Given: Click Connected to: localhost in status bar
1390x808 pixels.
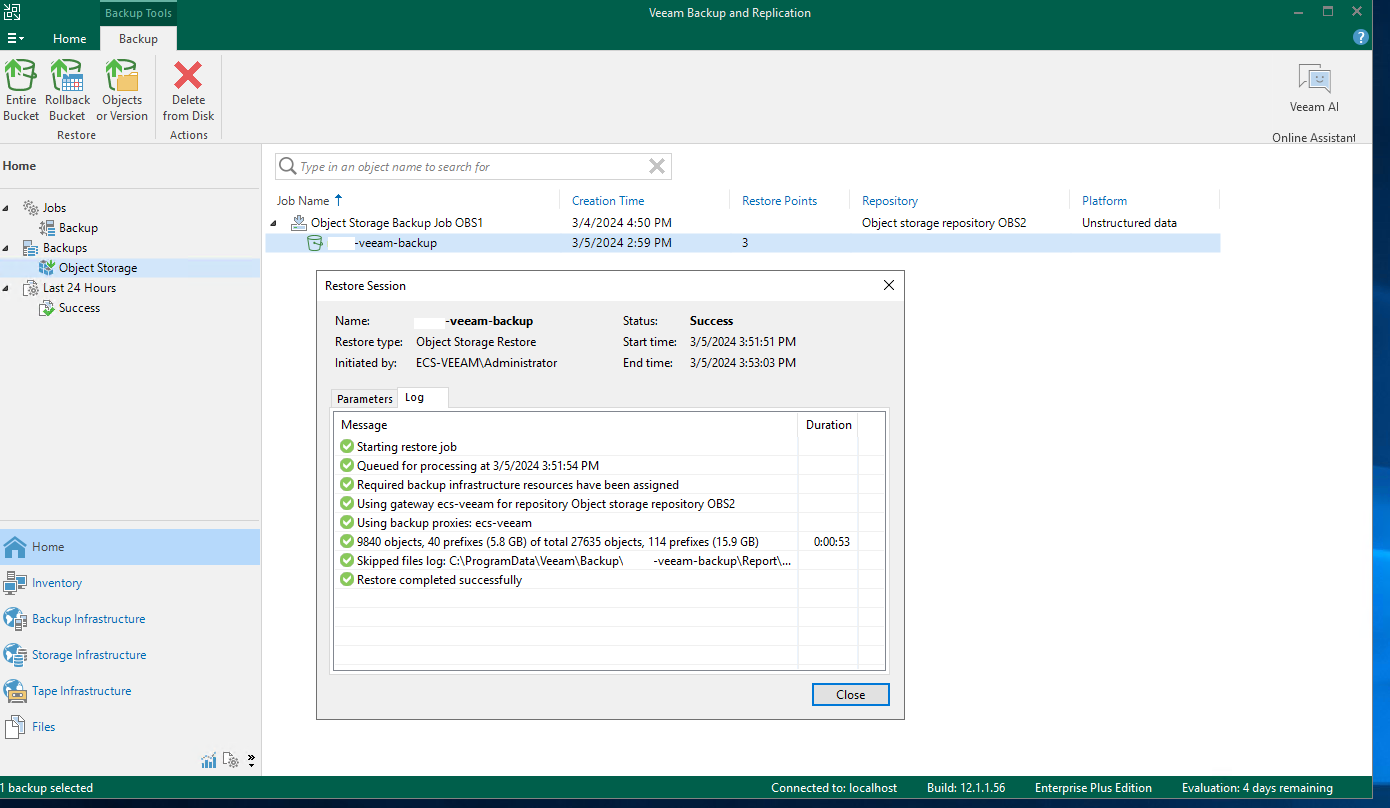Looking at the screenshot, I should click(x=834, y=788).
